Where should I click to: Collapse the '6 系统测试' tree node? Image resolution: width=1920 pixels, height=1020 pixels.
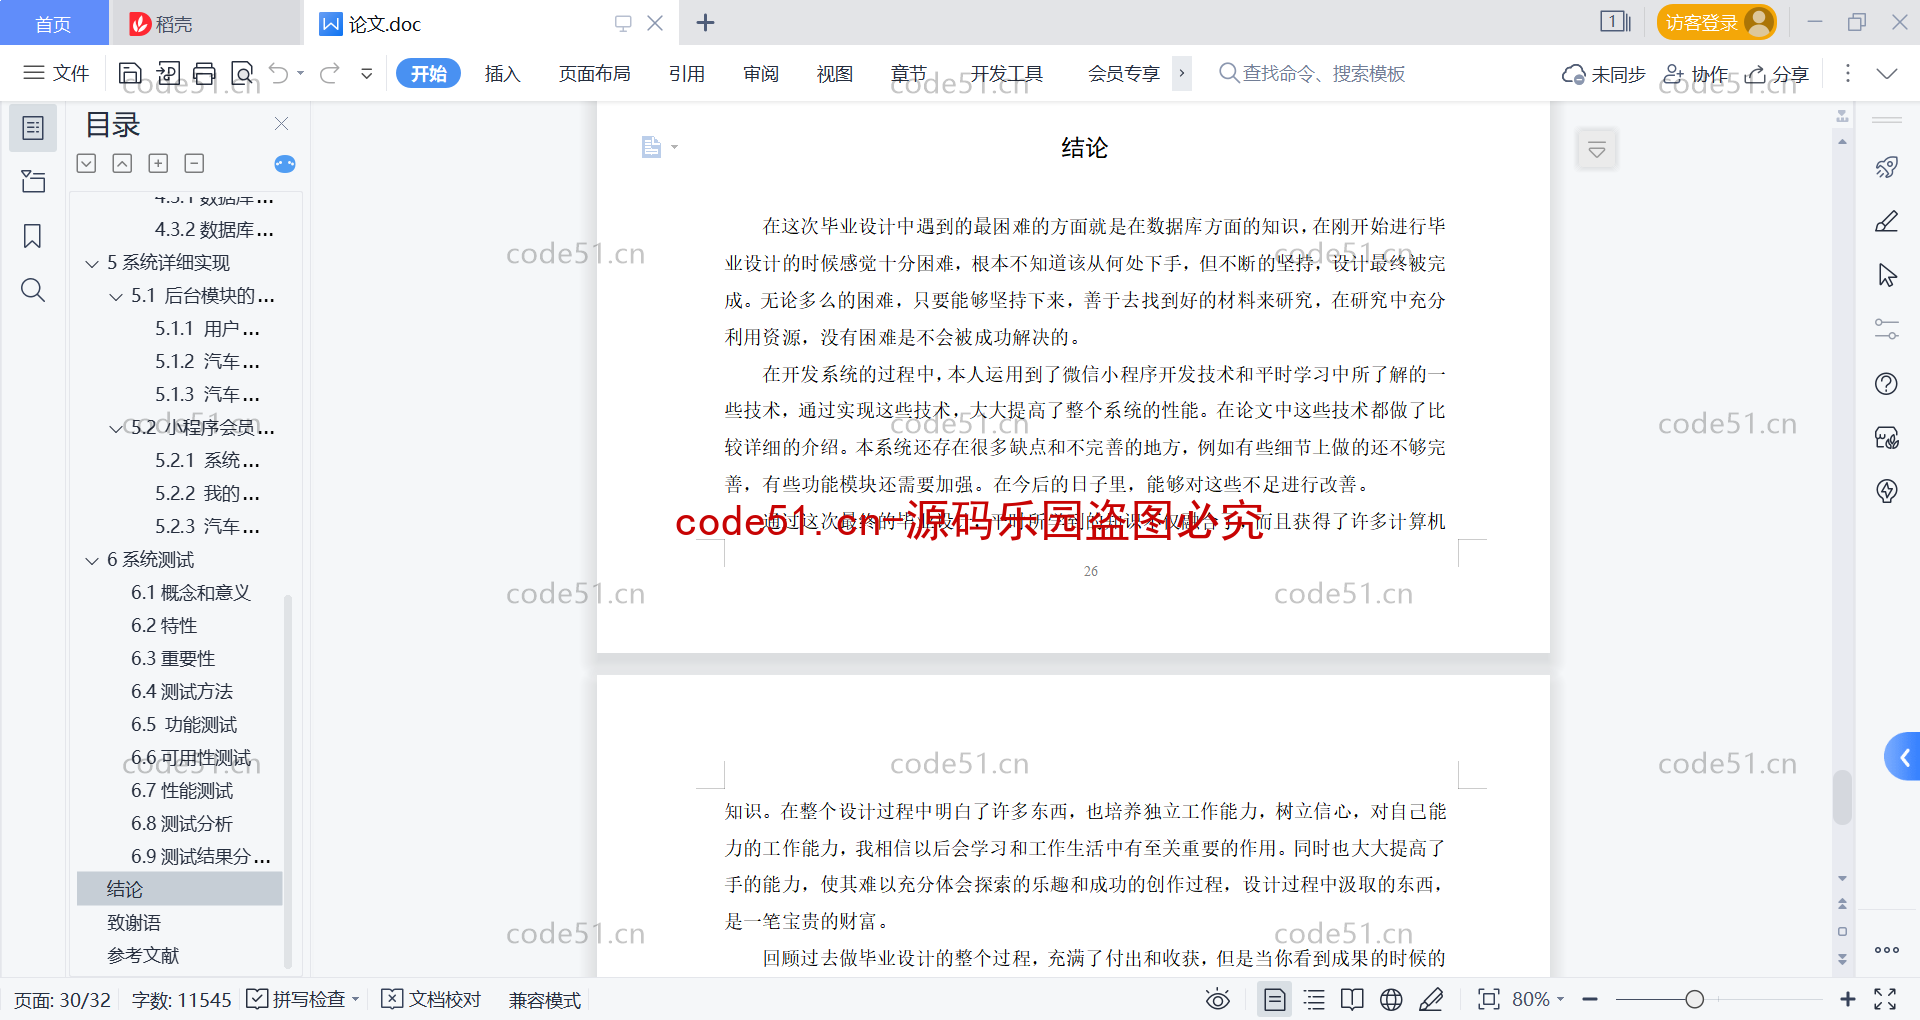coord(92,561)
